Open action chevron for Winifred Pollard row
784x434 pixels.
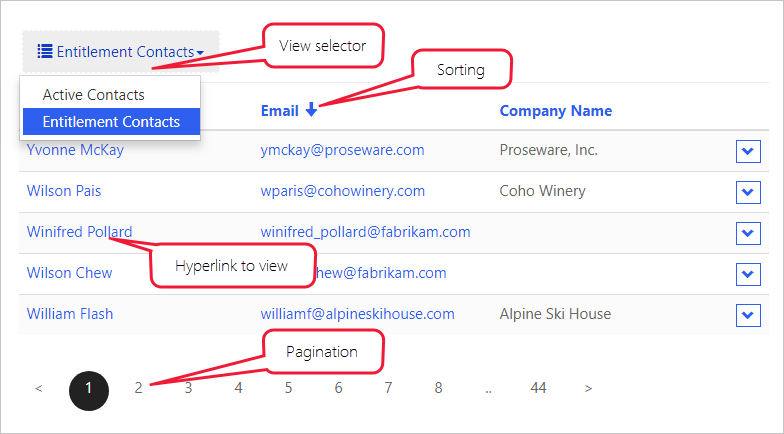click(748, 232)
